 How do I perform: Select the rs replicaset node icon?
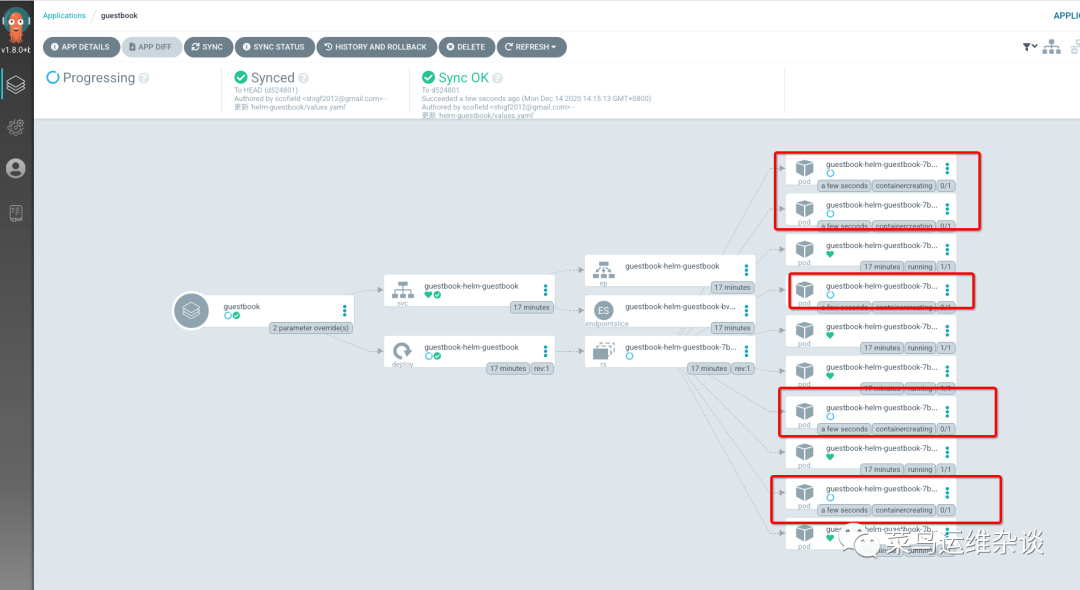603,351
